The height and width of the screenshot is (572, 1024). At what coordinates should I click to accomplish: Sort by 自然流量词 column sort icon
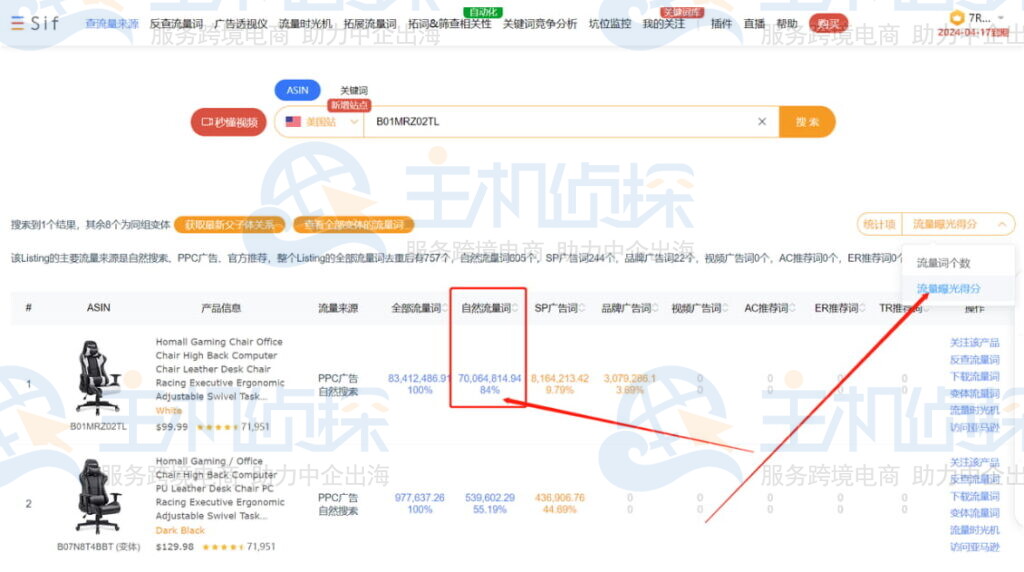pos(515,308)
